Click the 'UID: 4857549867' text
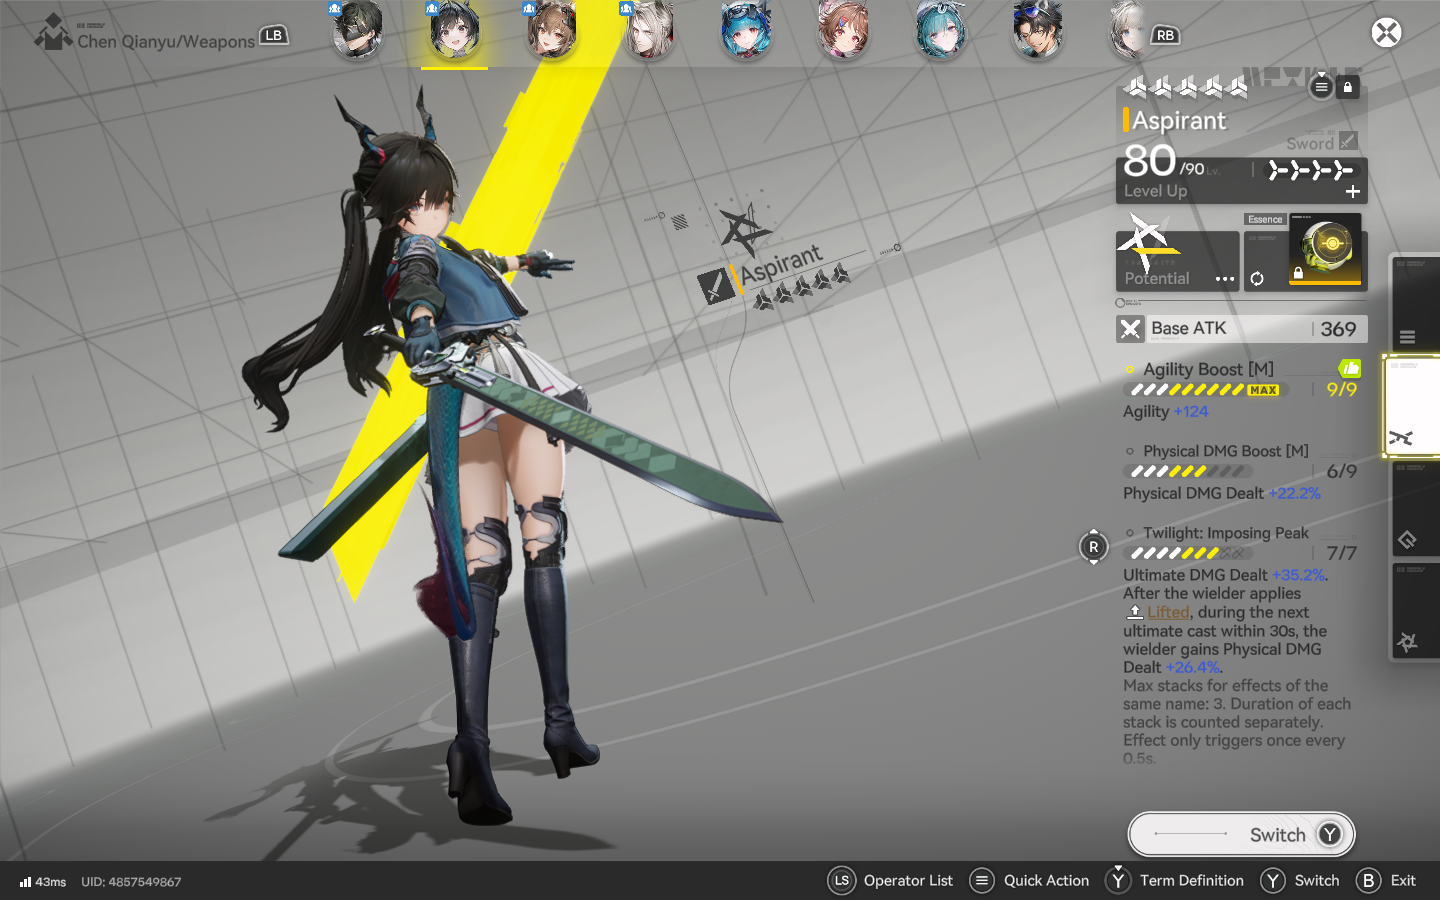 (131, 882)
